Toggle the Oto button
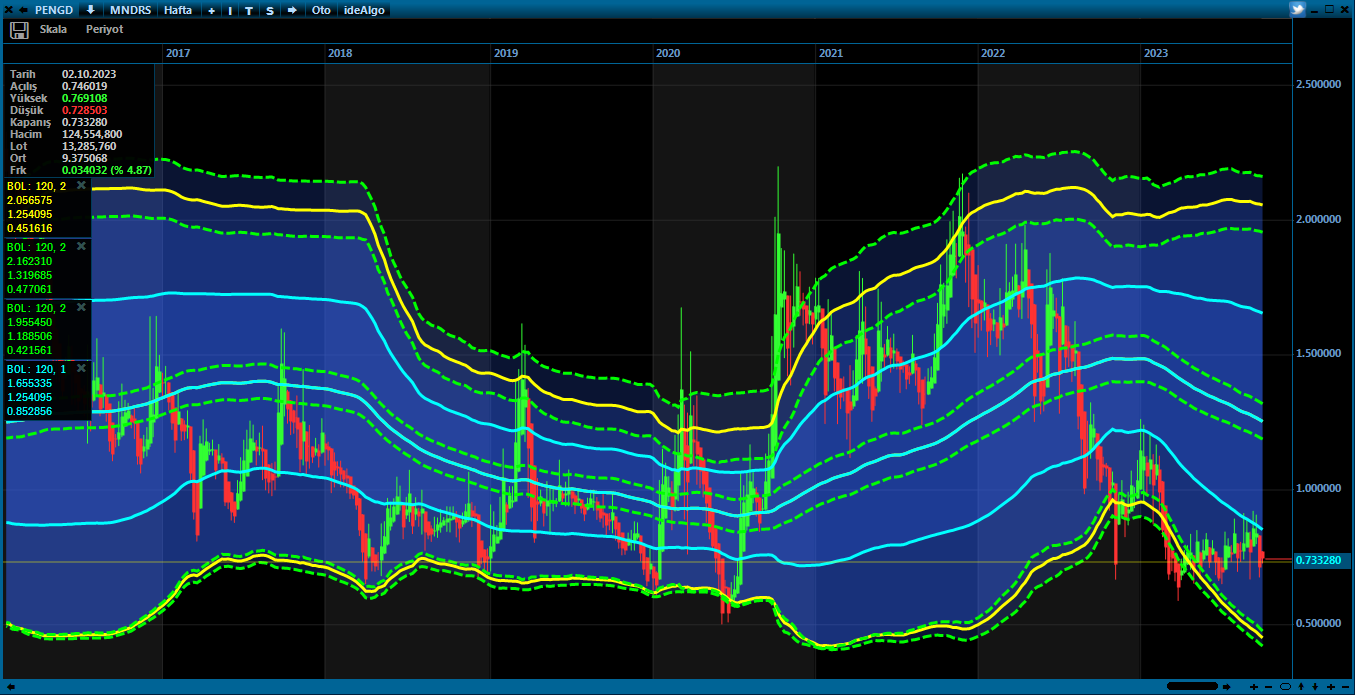Image resolution: width=1355 pixels, height=695 pixels. point(321,10)
